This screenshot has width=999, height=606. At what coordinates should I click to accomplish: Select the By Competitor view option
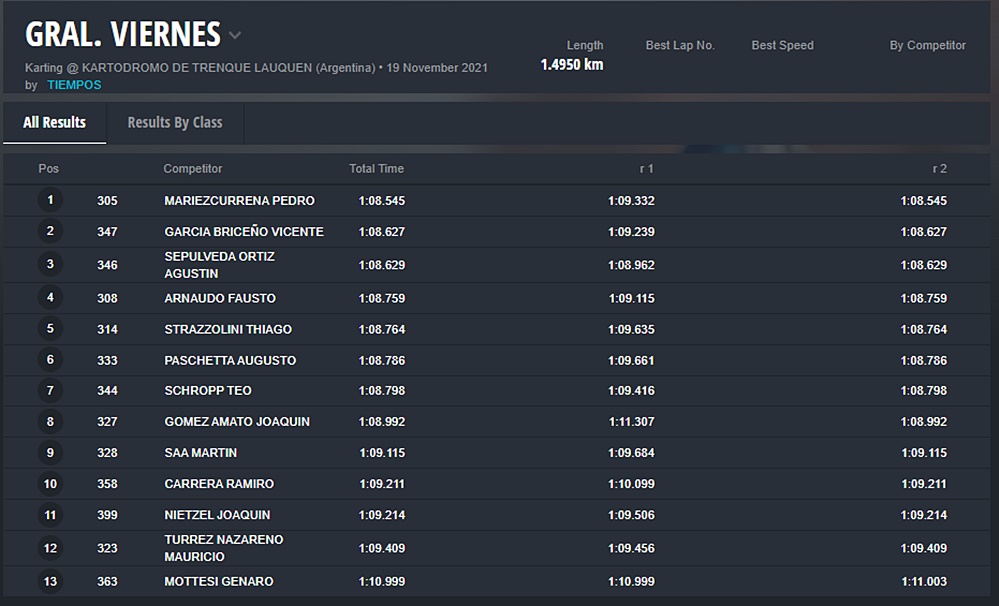927,45
